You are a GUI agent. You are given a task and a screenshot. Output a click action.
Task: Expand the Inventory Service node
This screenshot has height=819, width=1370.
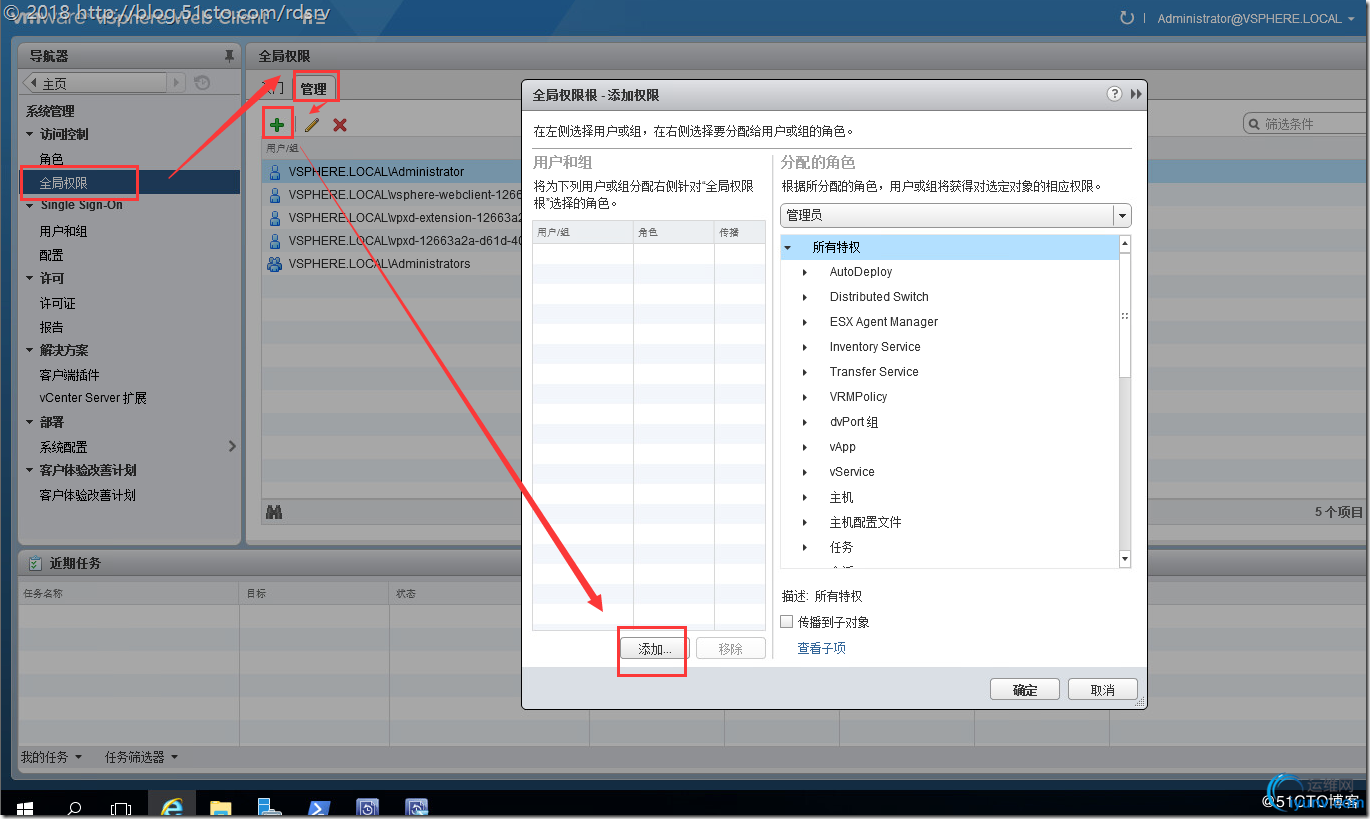pyautogui.click(x=805, y=347)
